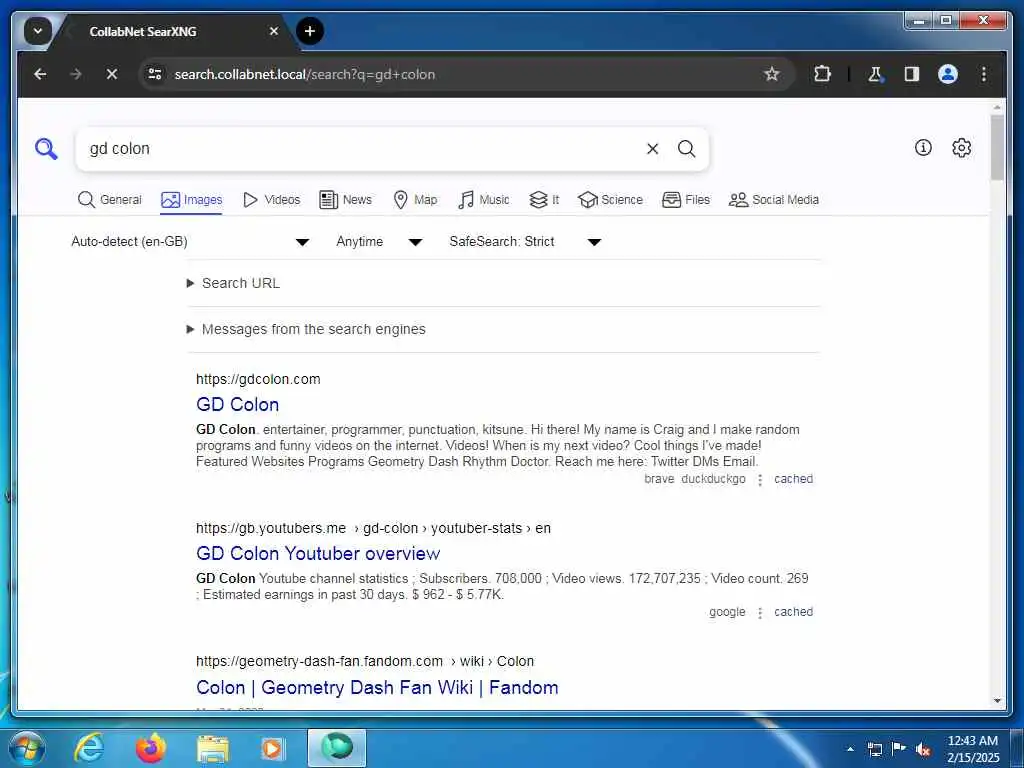Show hidden tray icons arrow
Image resolution: width=1024 pixels, height=768 pixels.
[850, 749]
